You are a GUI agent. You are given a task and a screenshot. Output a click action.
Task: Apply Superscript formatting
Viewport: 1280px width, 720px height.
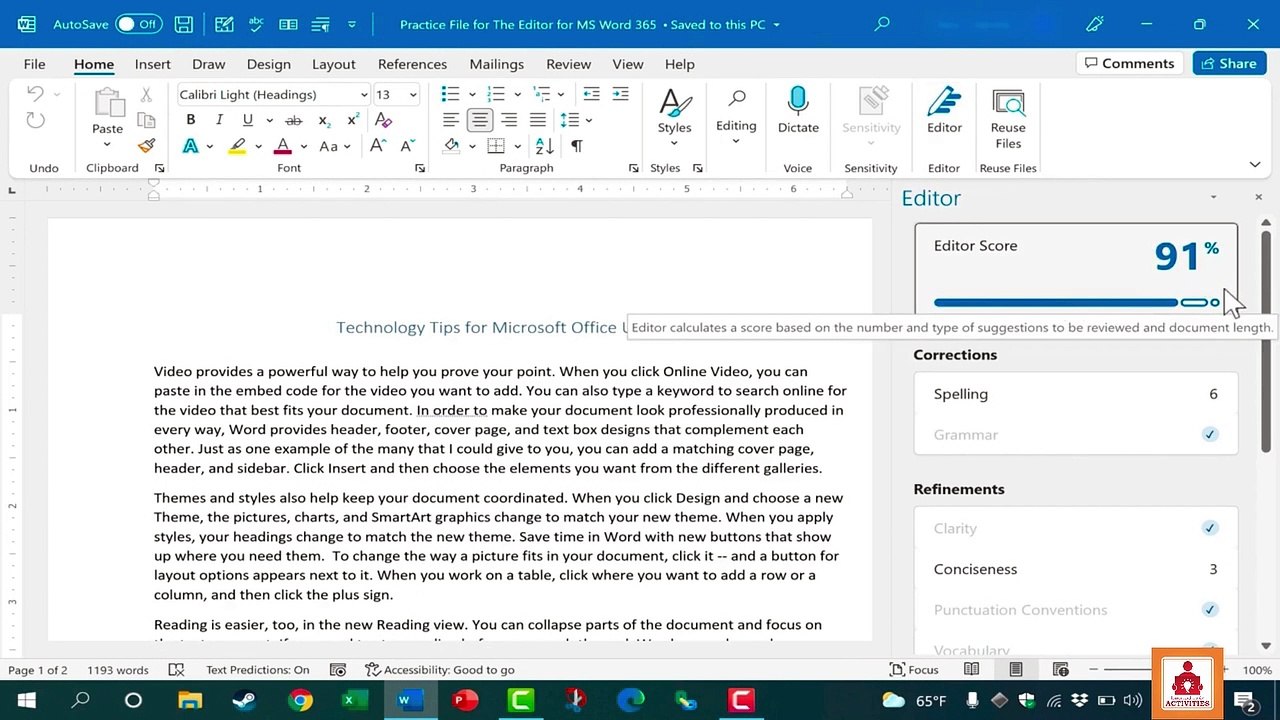pyautogui.click(x=353, y=120)
